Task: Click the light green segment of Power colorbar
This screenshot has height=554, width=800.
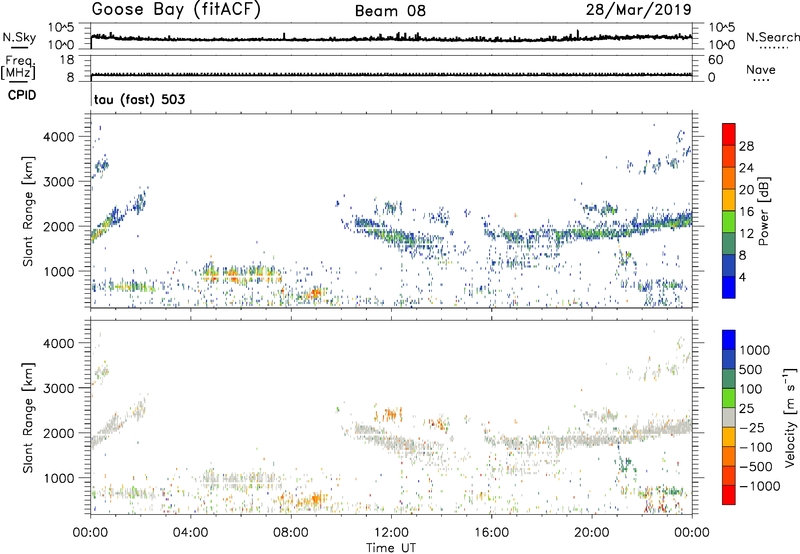Action: pyautogui.click(x=729, y=222)
